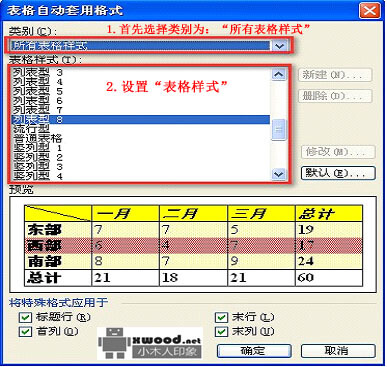Viewport: 387px width, 367px height.
Task: Open the 类别 dropdown arrow
Action: click(x=279, y=45)
